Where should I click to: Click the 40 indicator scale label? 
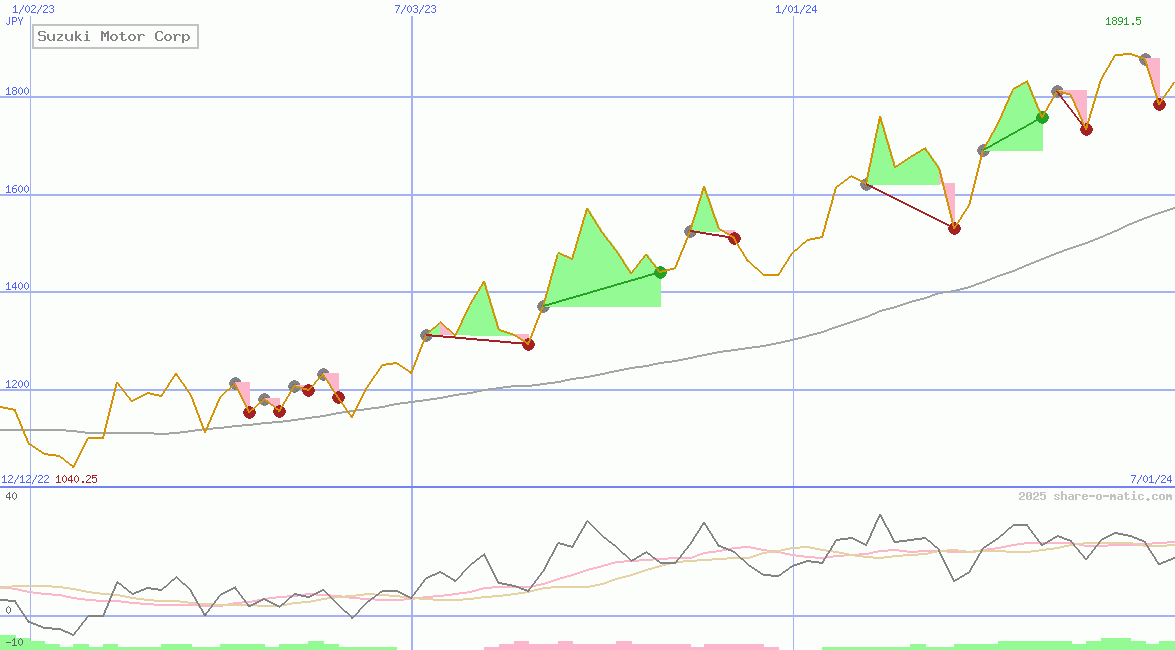point(10,496)
